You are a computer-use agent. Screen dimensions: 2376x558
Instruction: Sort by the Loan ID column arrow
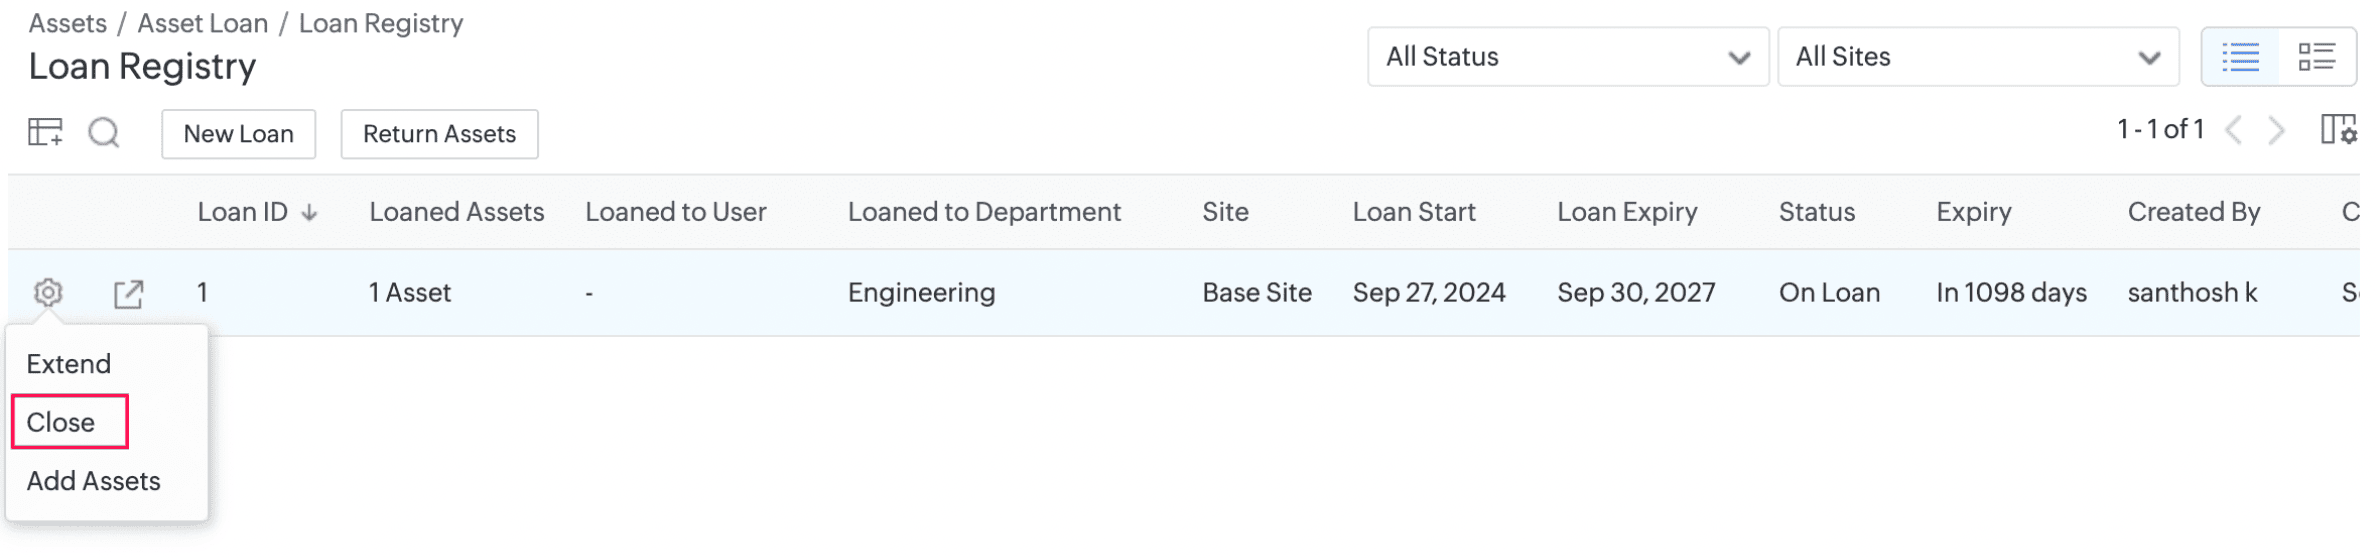[x=311, y=213]
